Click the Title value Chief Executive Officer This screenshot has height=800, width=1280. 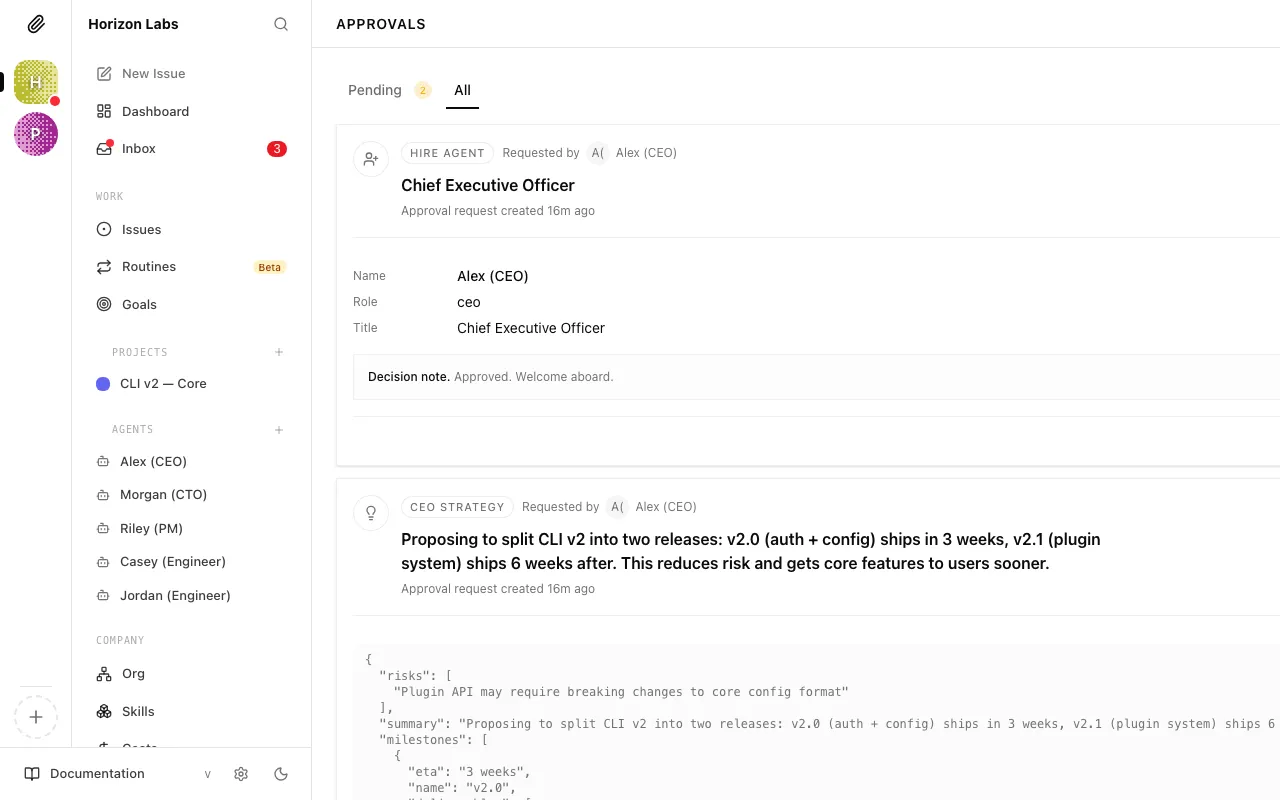531,328
